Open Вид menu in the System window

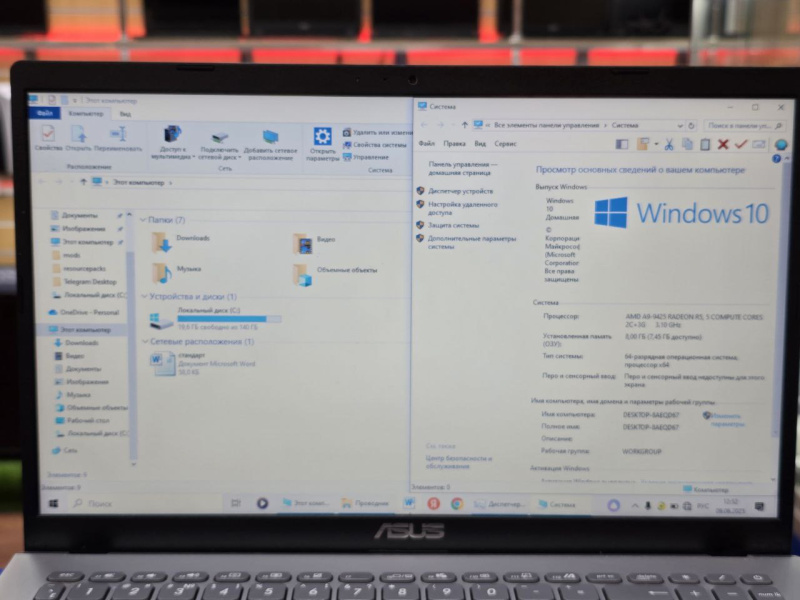click(480, 144)
